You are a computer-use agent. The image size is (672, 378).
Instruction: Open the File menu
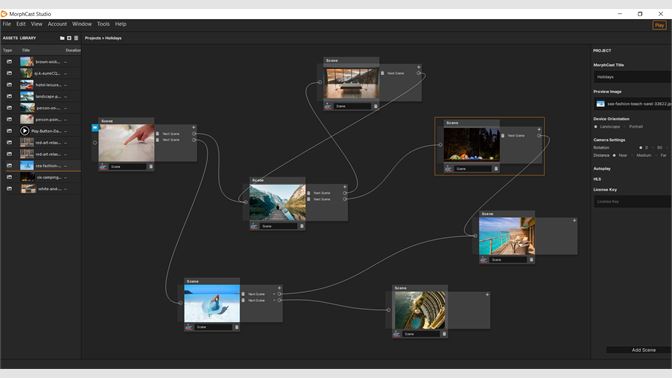pyautogui.click(x=7, y=24)
